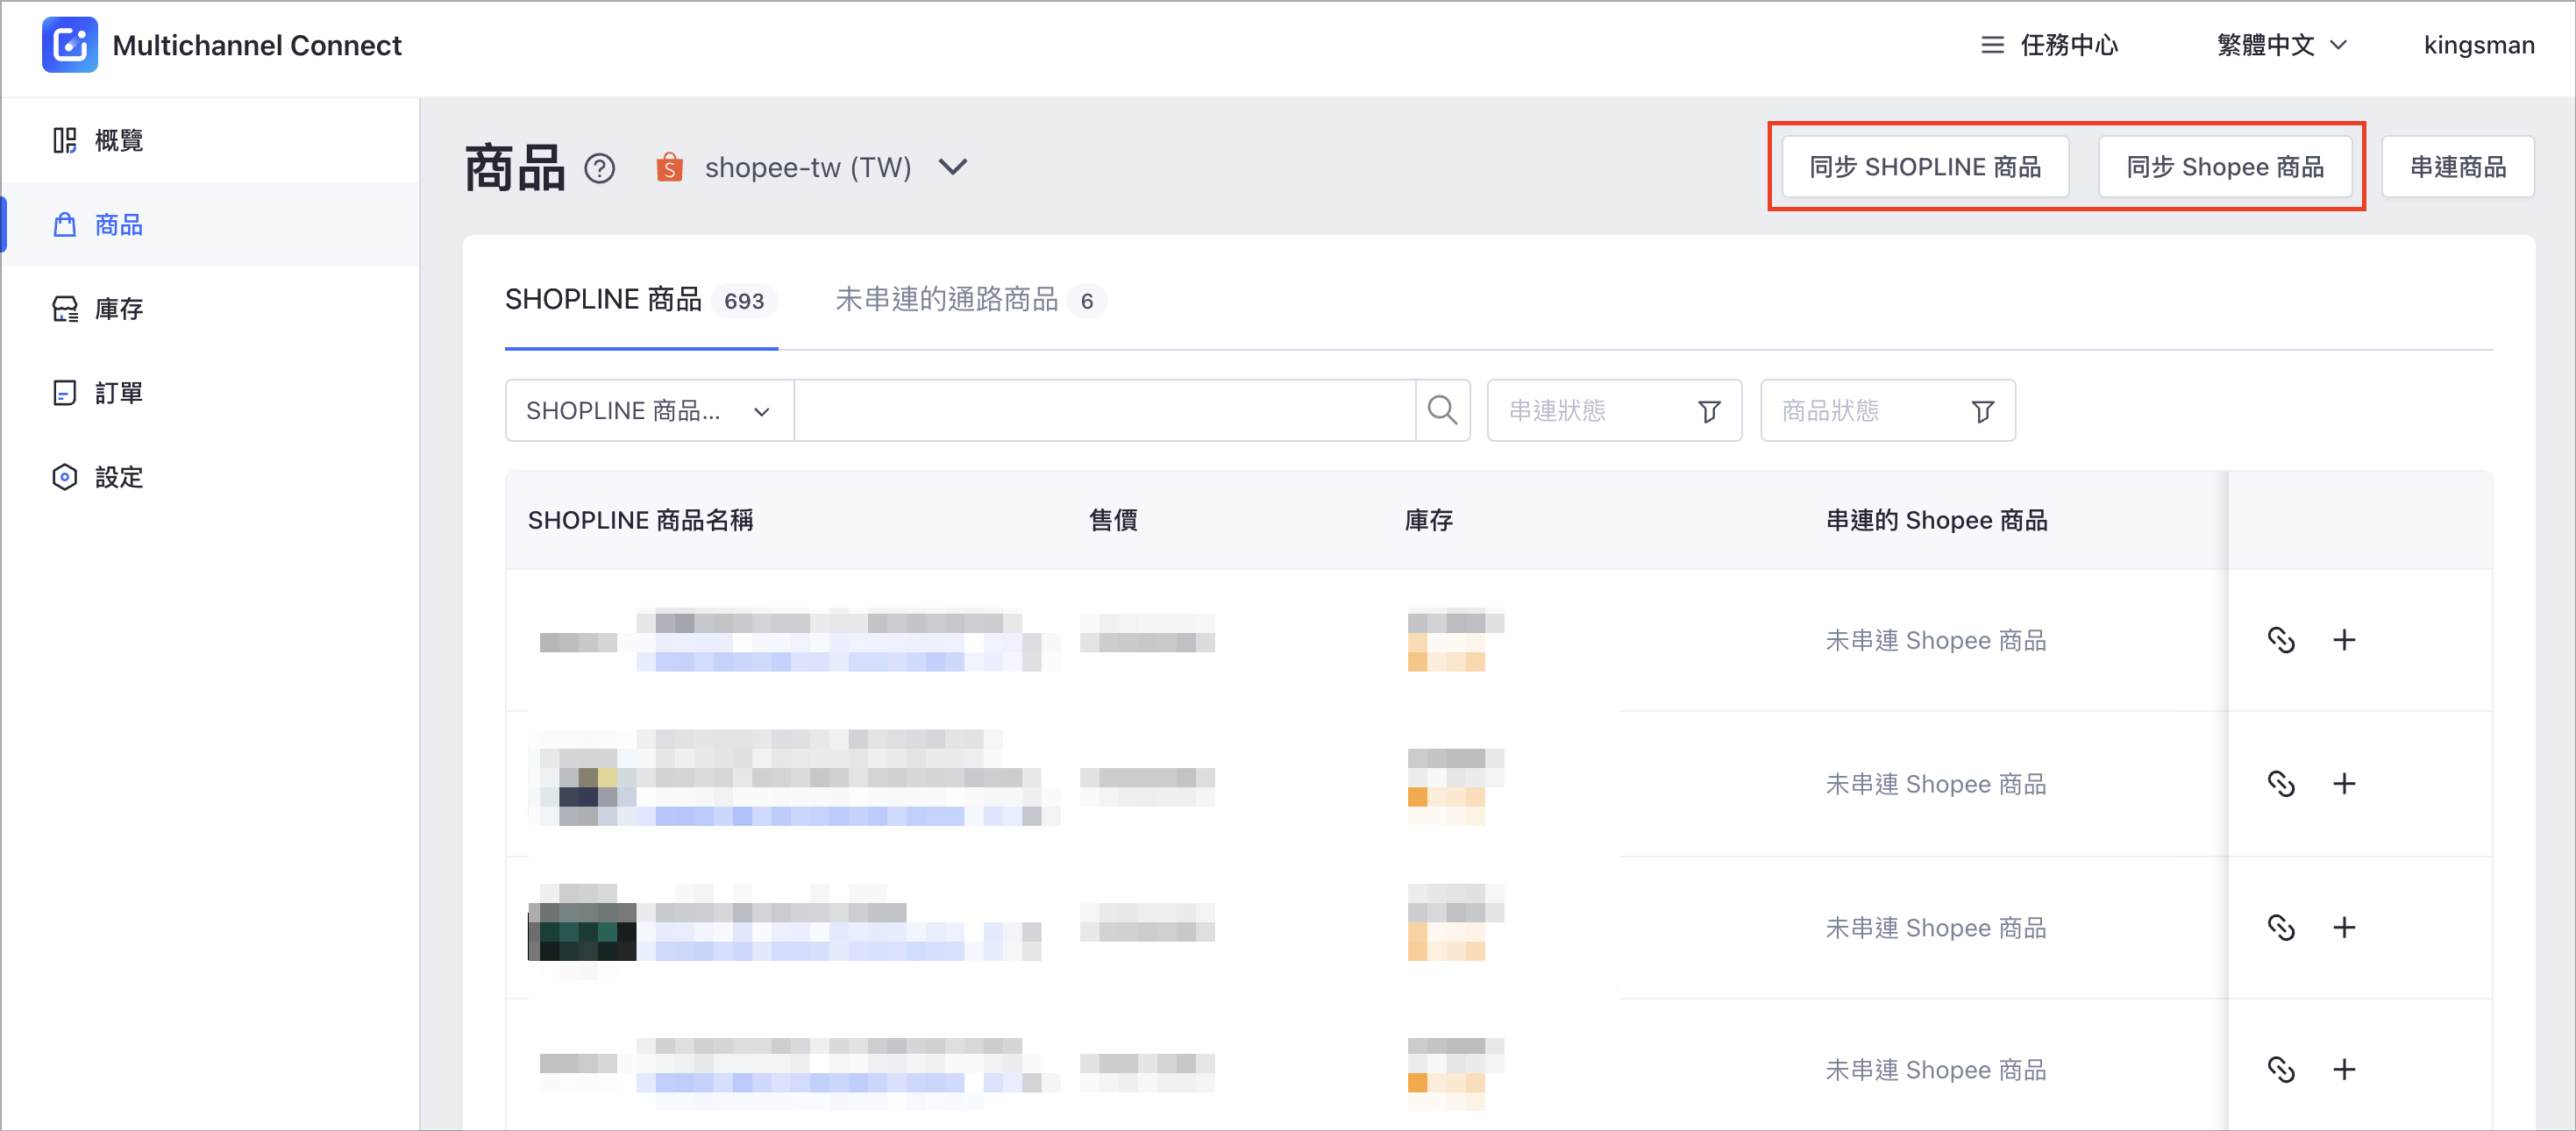Open the 任務中心 task center
Screen dimensions: 2576x1131
(x=2050, y=45)
